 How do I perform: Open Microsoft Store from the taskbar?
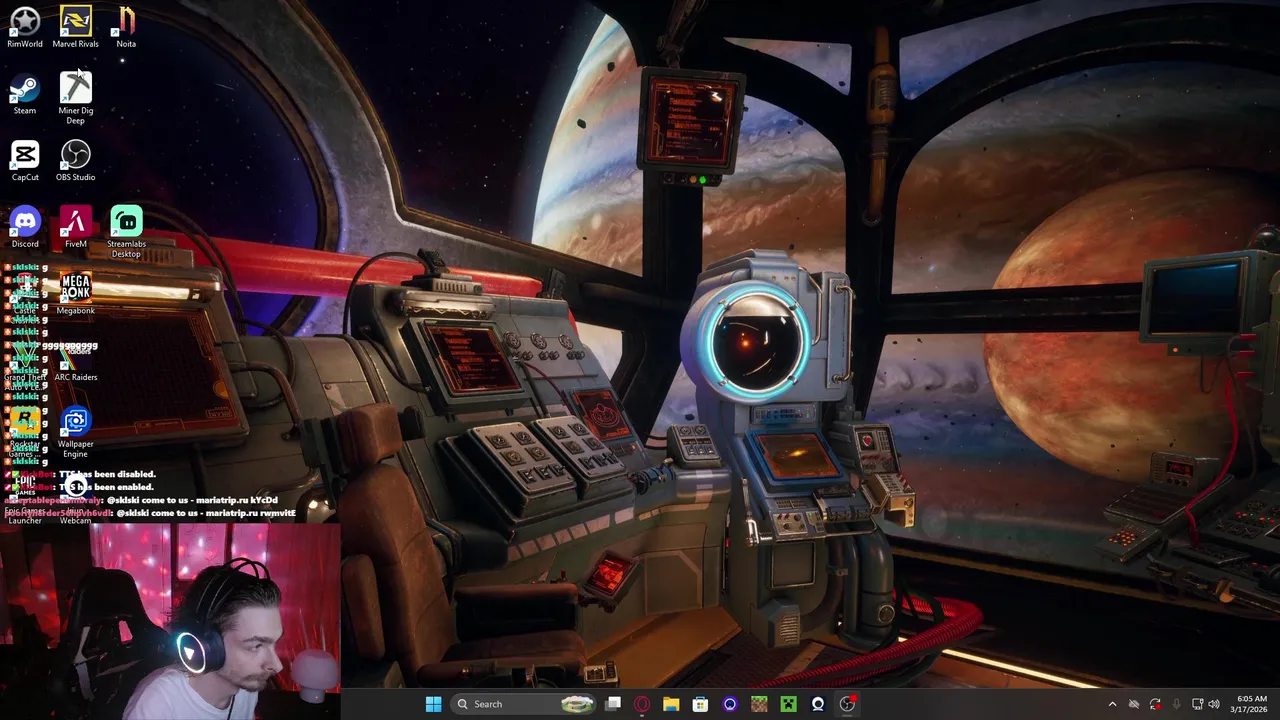click(700, 704)
